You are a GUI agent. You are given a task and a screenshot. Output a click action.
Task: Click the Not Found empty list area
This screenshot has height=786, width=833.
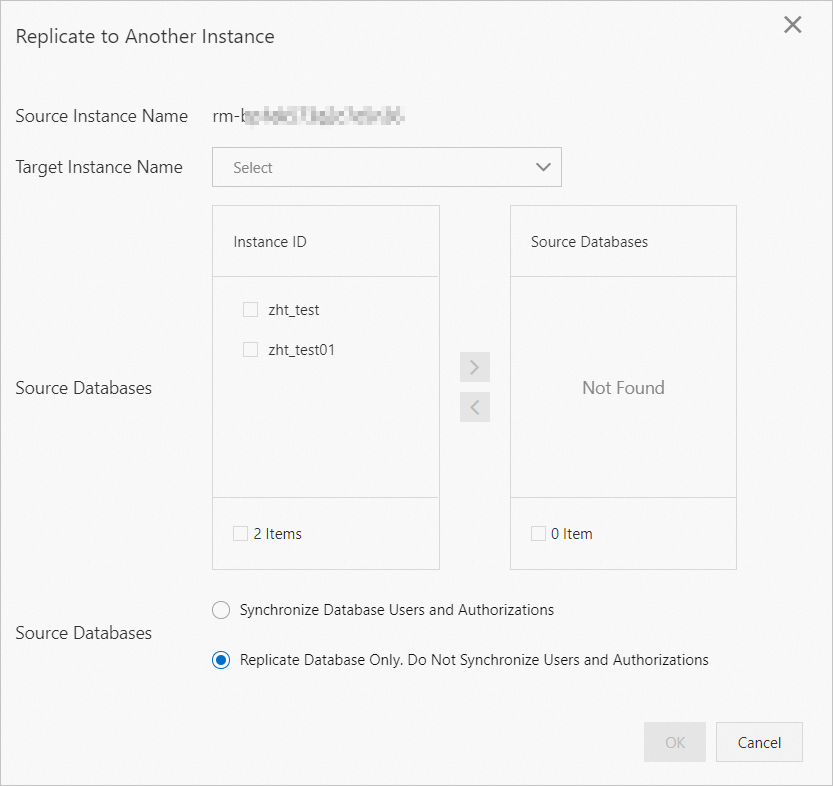tap(623, 388)
